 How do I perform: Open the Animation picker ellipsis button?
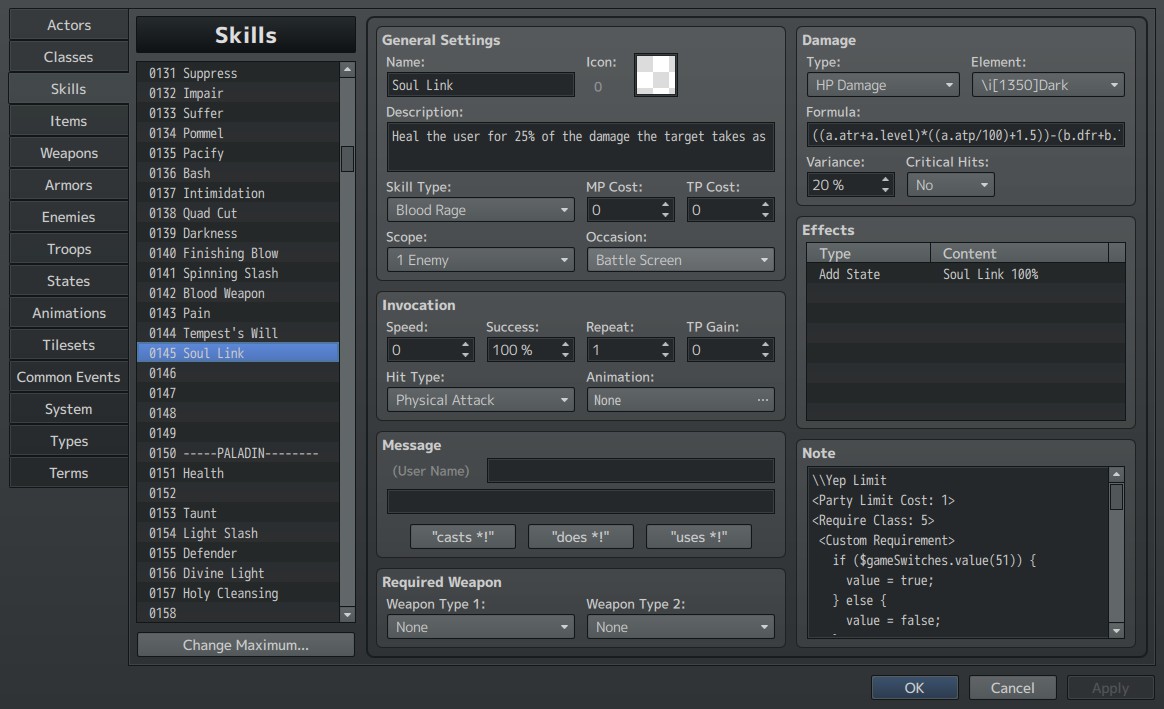pos(762,400)
